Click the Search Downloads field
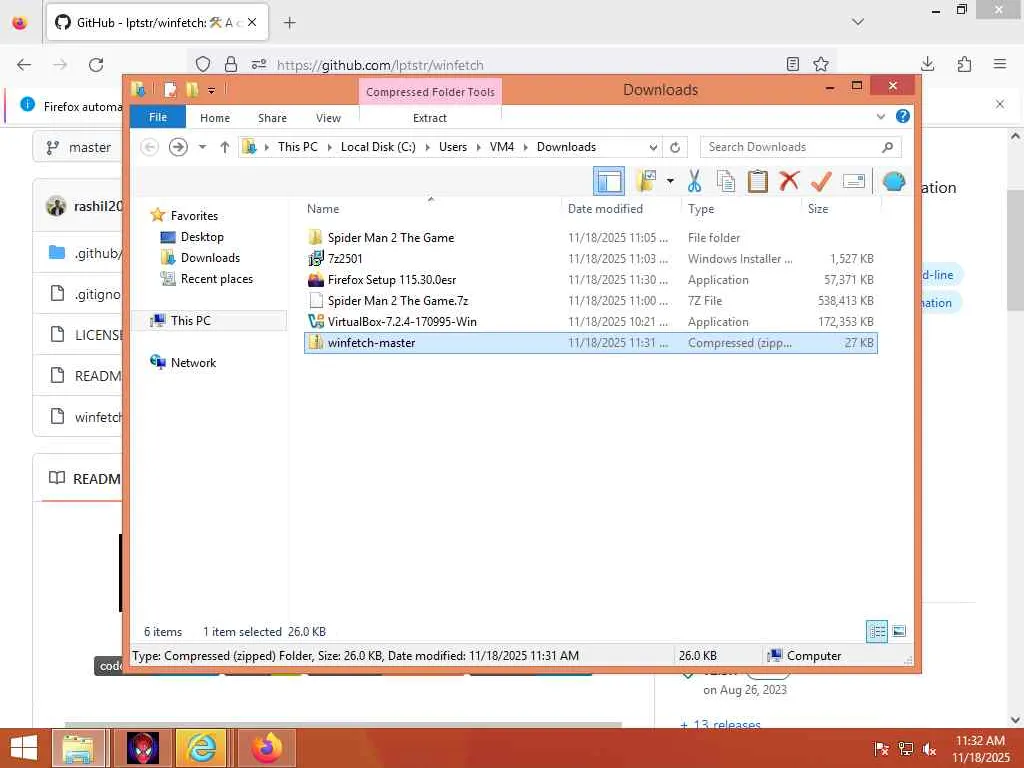Screen dimensions: 1024x768 [801, 147]
